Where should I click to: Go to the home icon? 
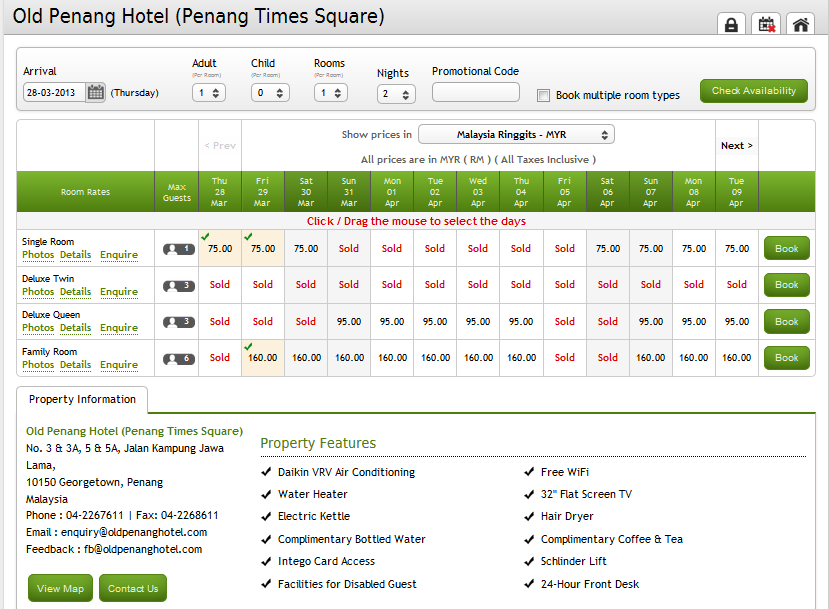pyautogui.click(x=800, y=24)
